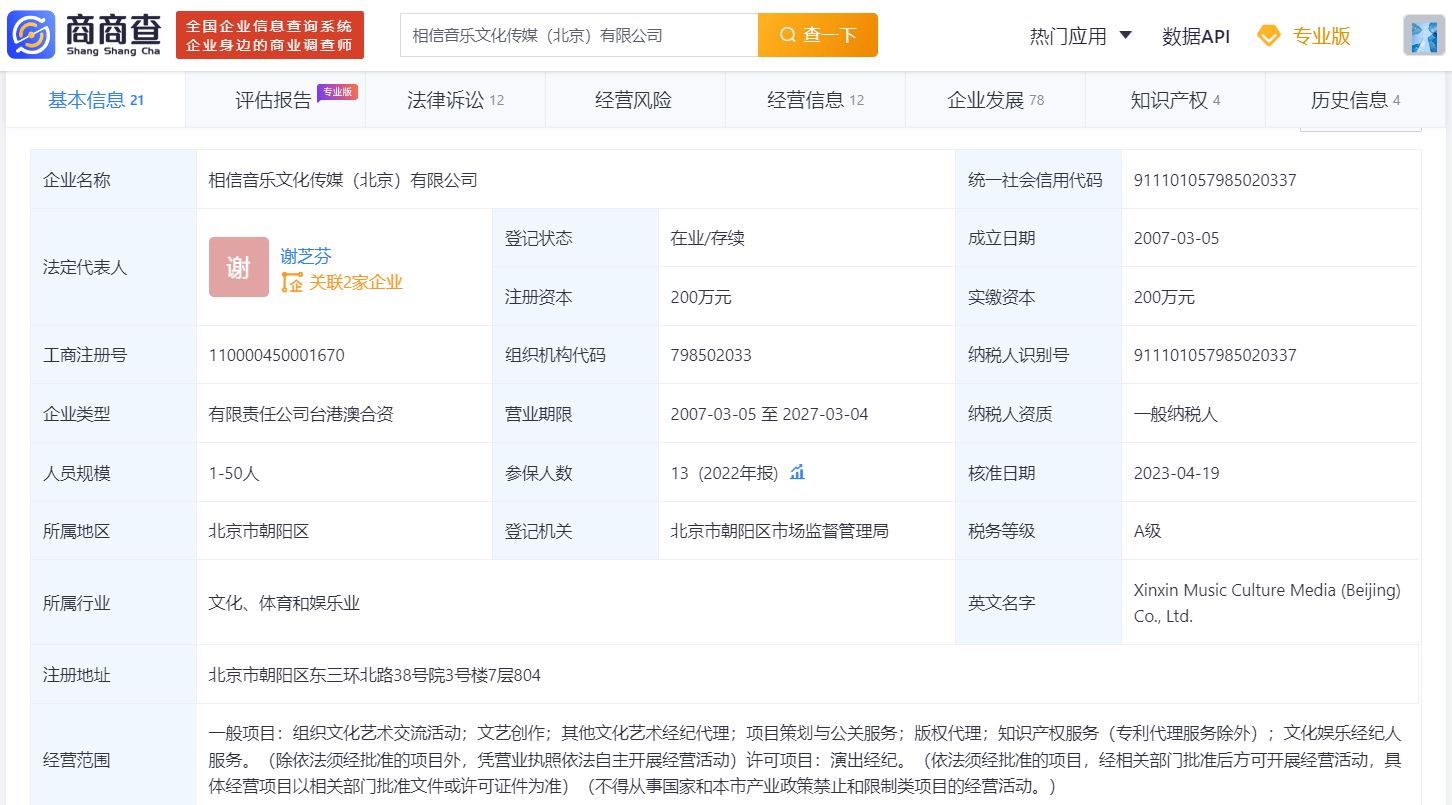Screen dimensions: 1452x805
Task: Click the registration status 在业/存续
Action: (x=707, y=238)
